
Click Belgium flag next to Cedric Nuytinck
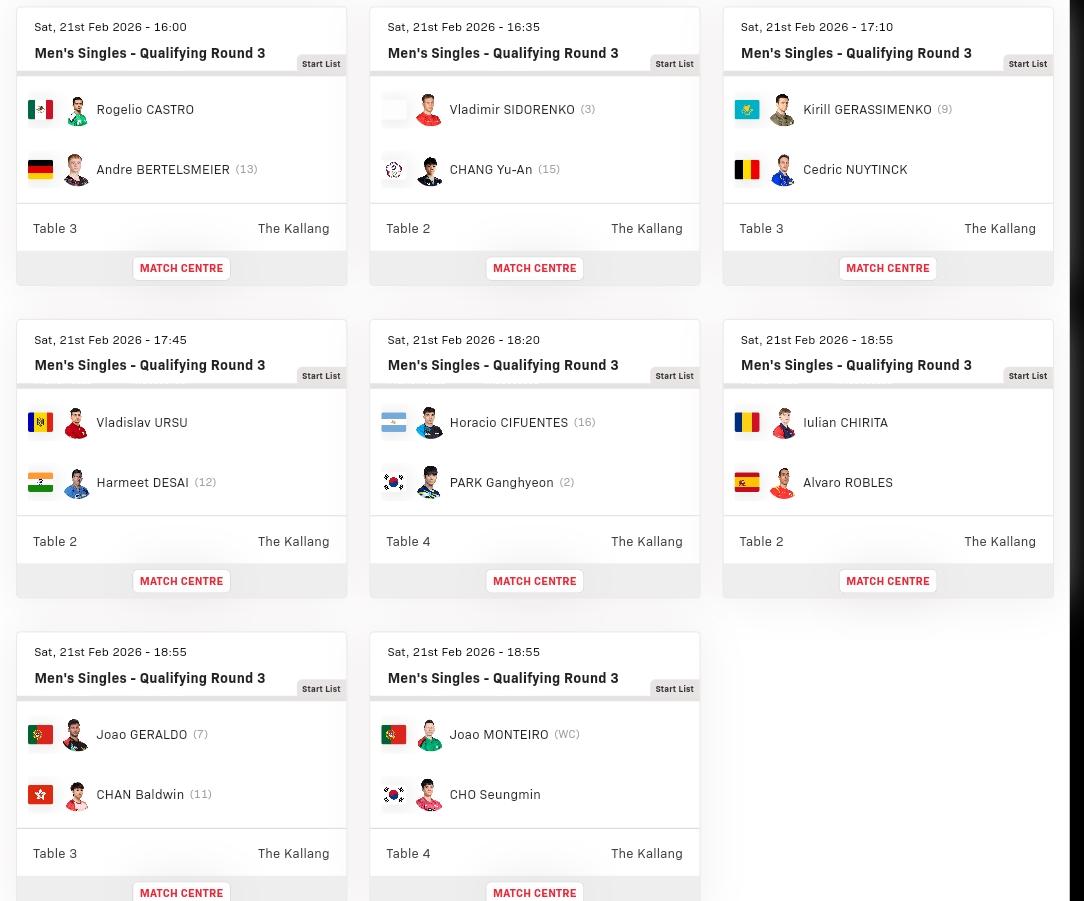point(747,169)
